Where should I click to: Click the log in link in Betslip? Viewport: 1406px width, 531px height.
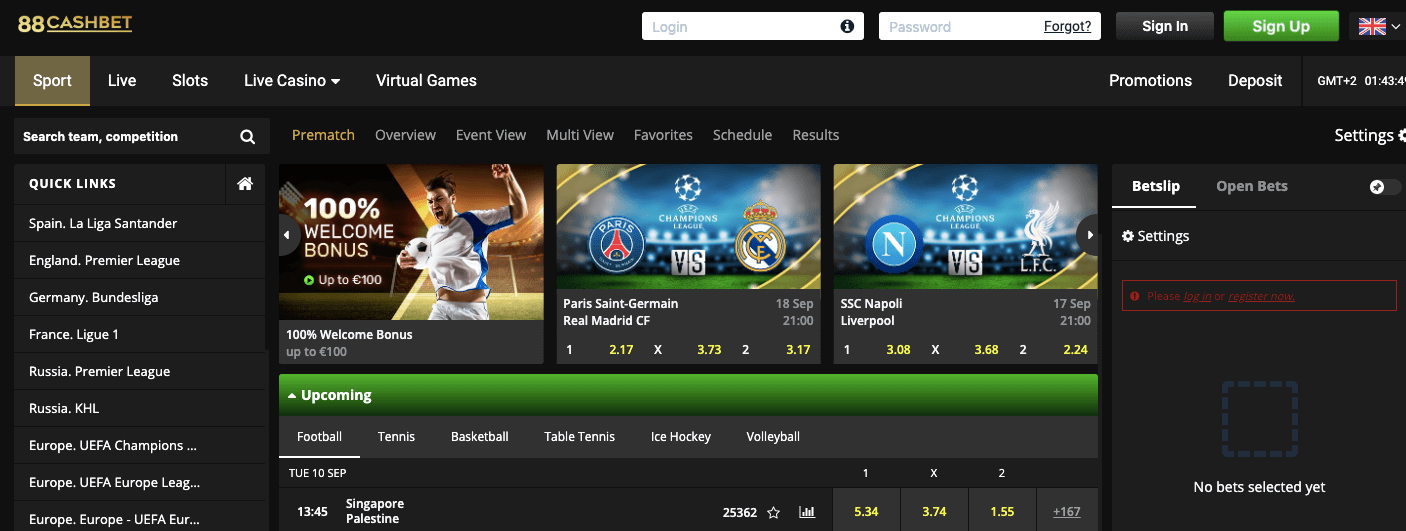point(1197,296)
